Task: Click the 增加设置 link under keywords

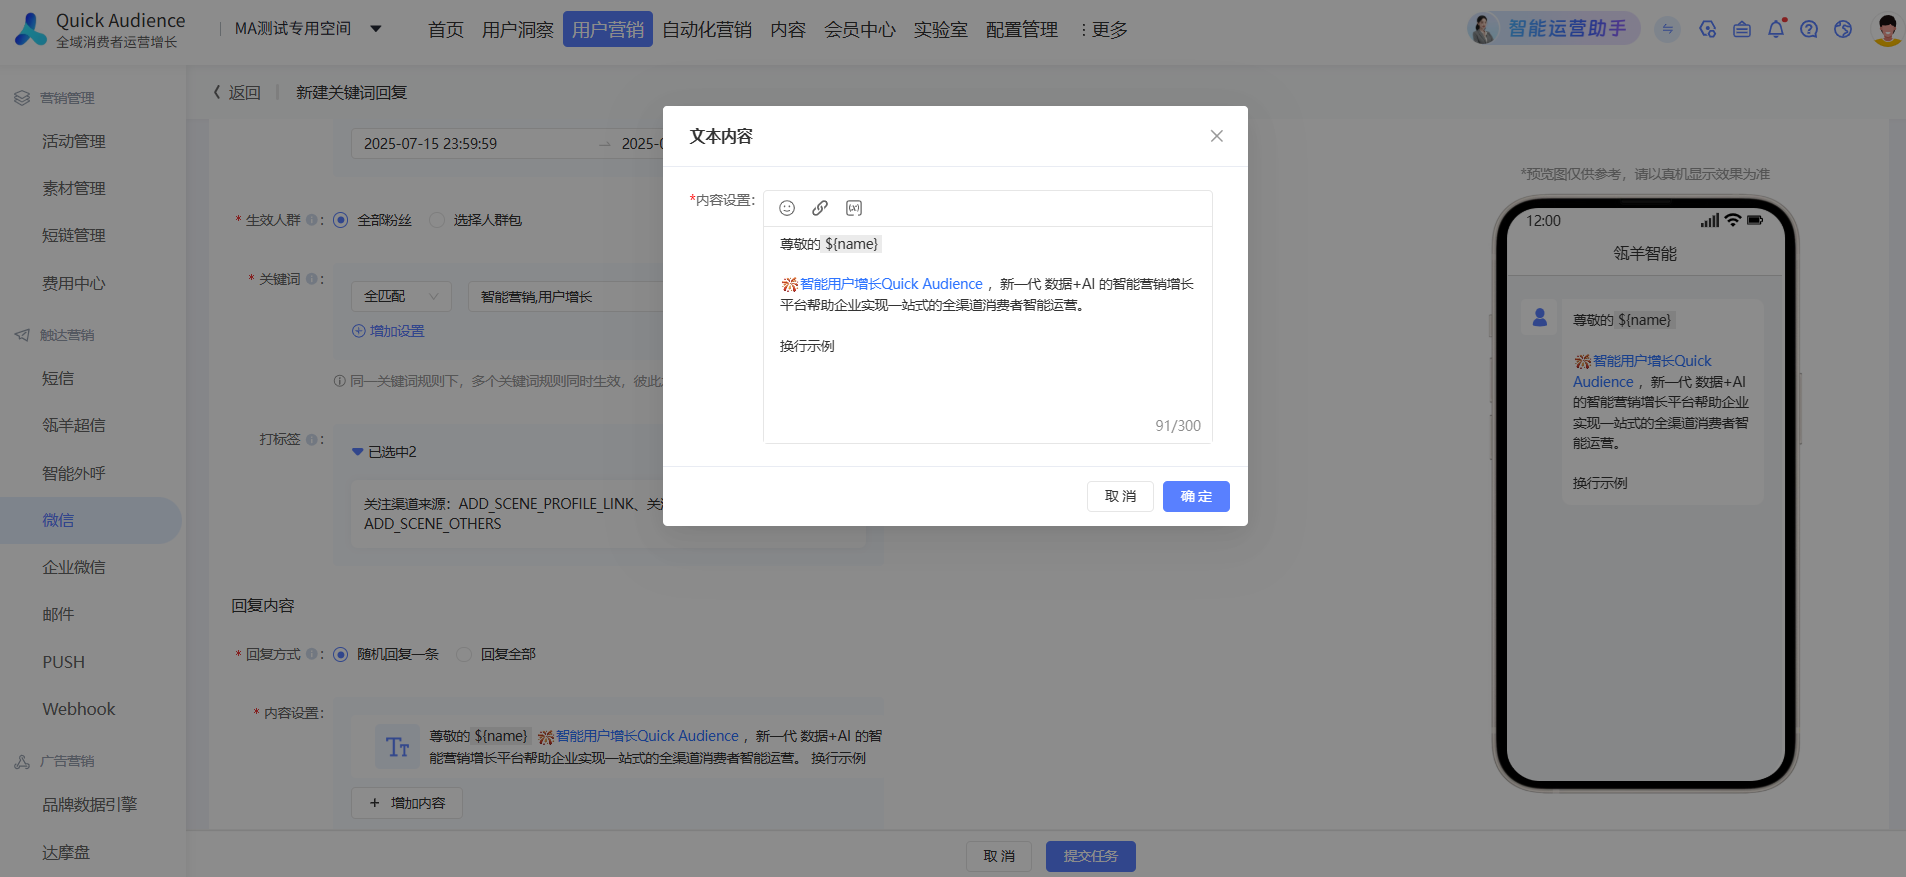Action: point(388,331)
